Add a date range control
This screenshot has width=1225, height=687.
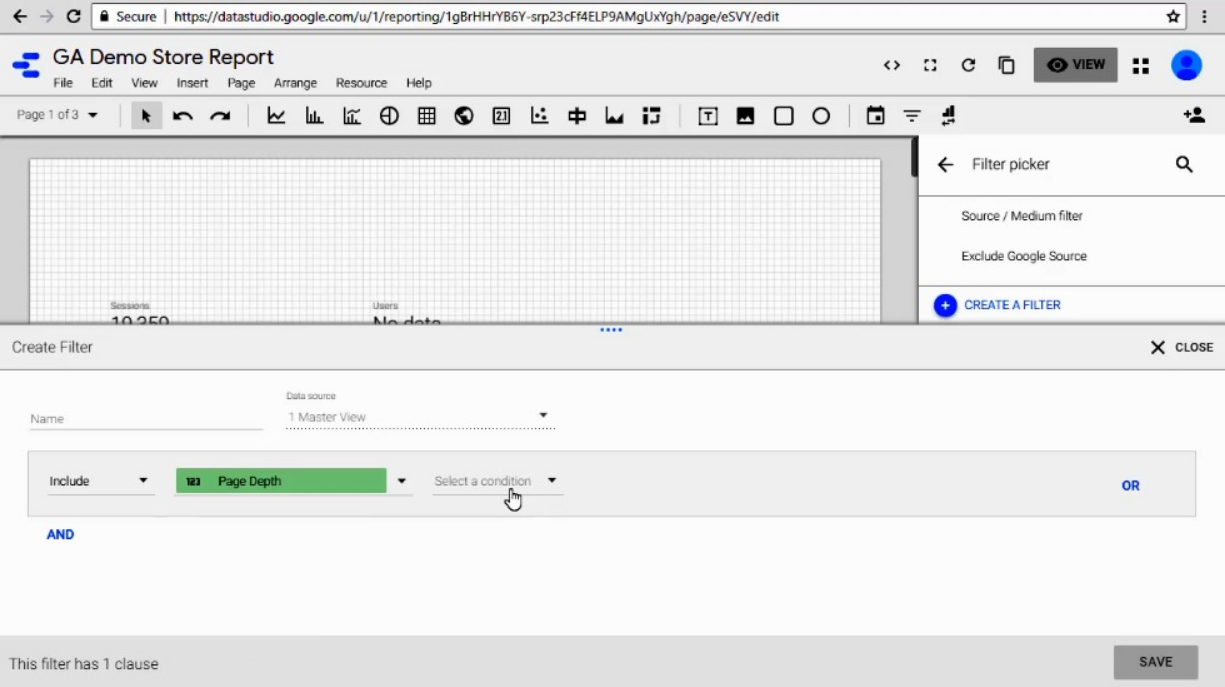point(874,115)
